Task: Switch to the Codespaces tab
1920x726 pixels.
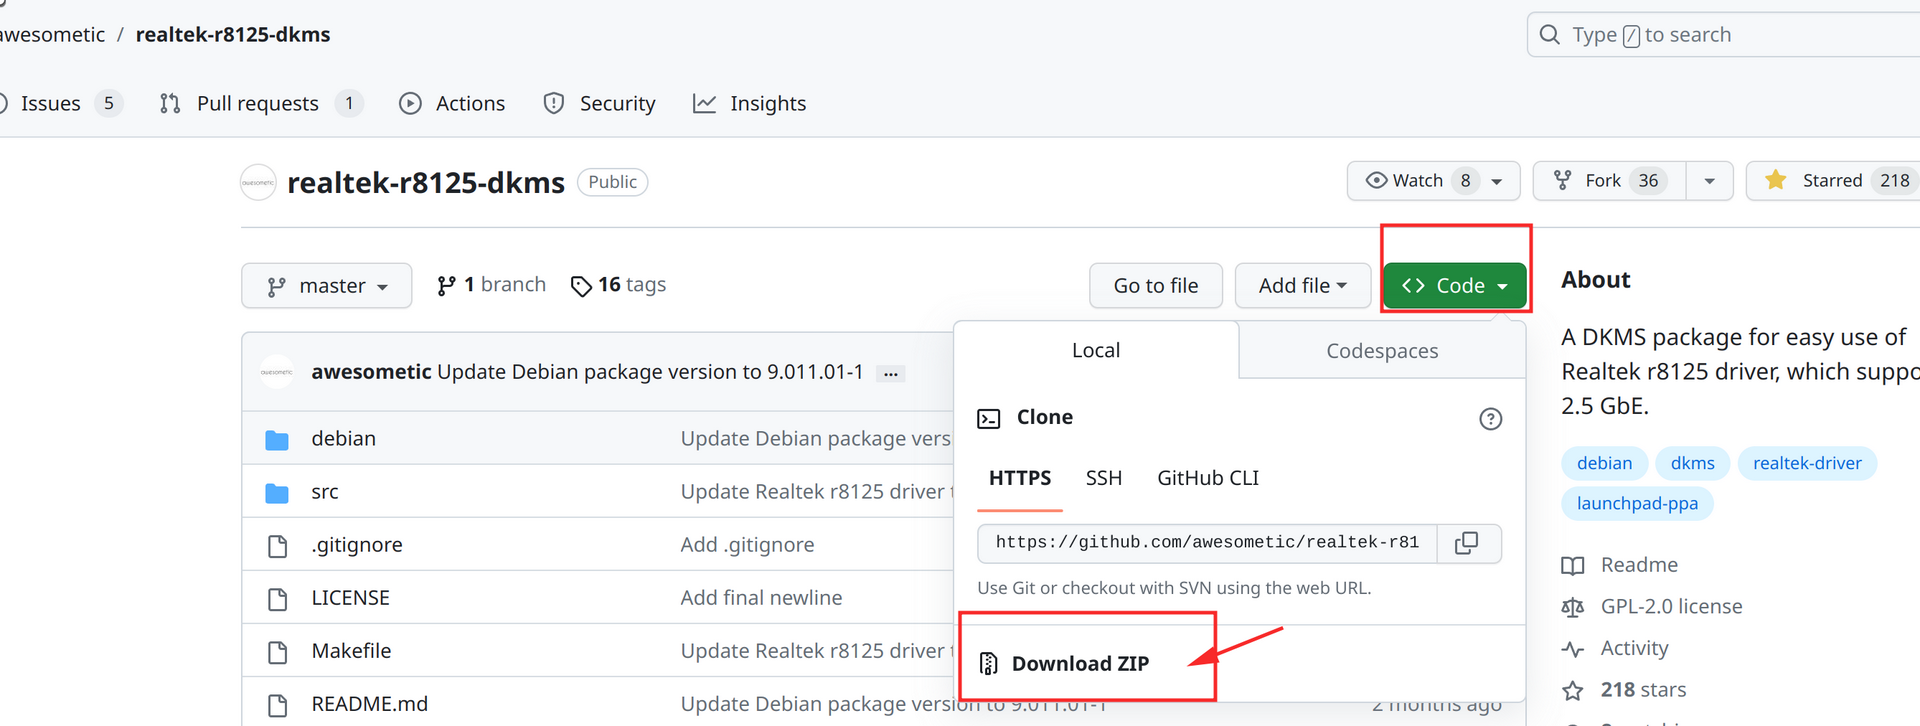Action: (1382, 351)
